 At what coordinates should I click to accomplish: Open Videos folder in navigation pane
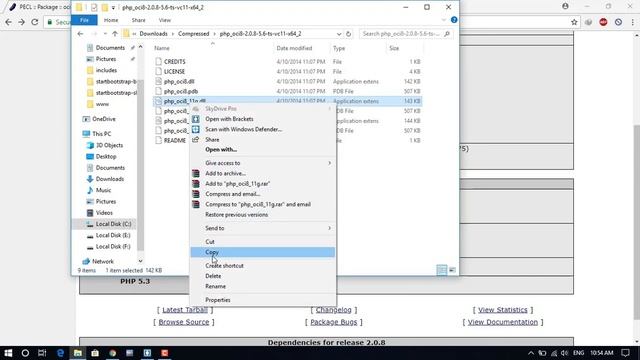[104, 213]
